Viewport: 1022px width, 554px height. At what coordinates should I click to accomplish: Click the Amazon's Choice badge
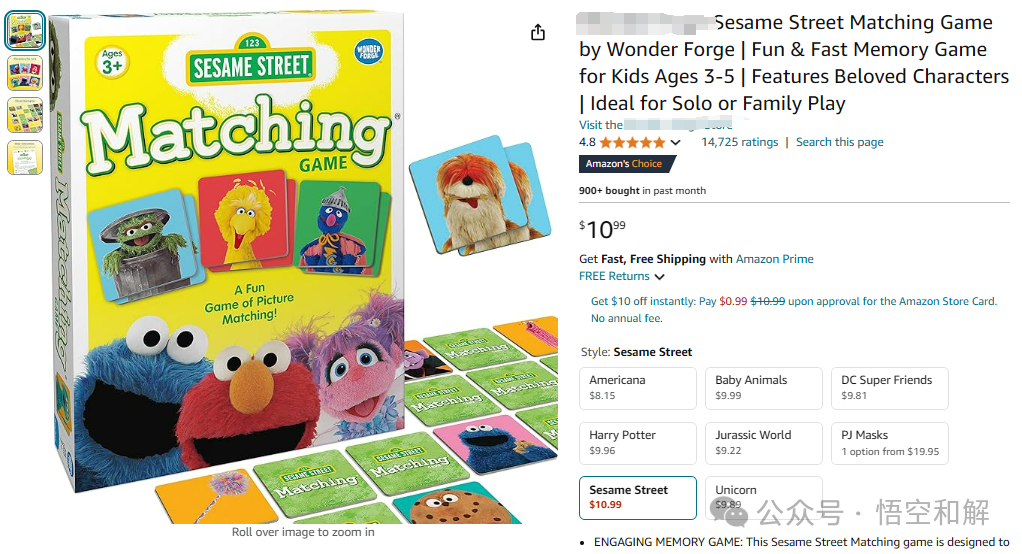pos(626,164)
